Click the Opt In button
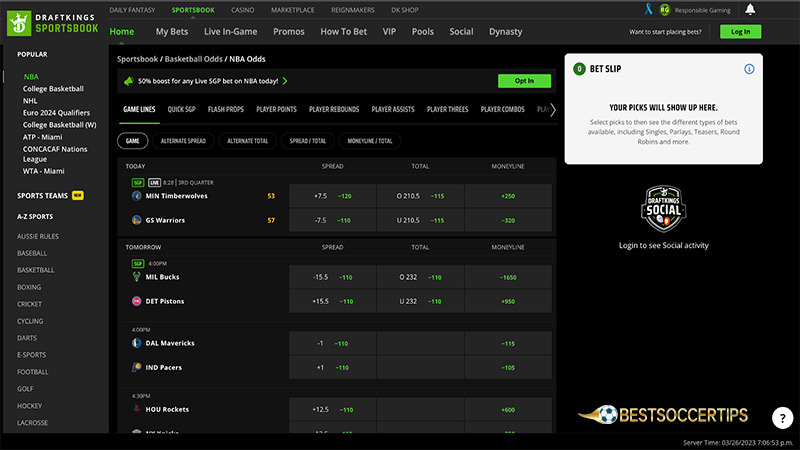800x450 pixels. click(524, 81)
